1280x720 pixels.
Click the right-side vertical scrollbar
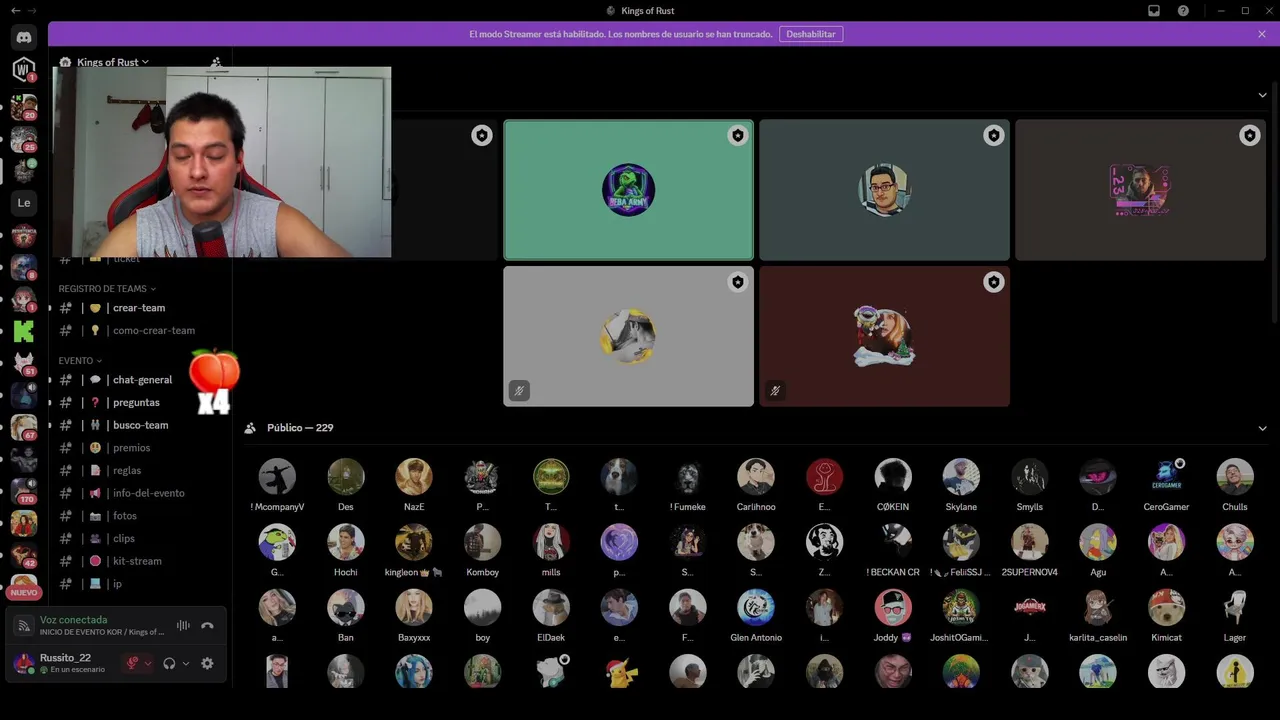pos(1275,200)
